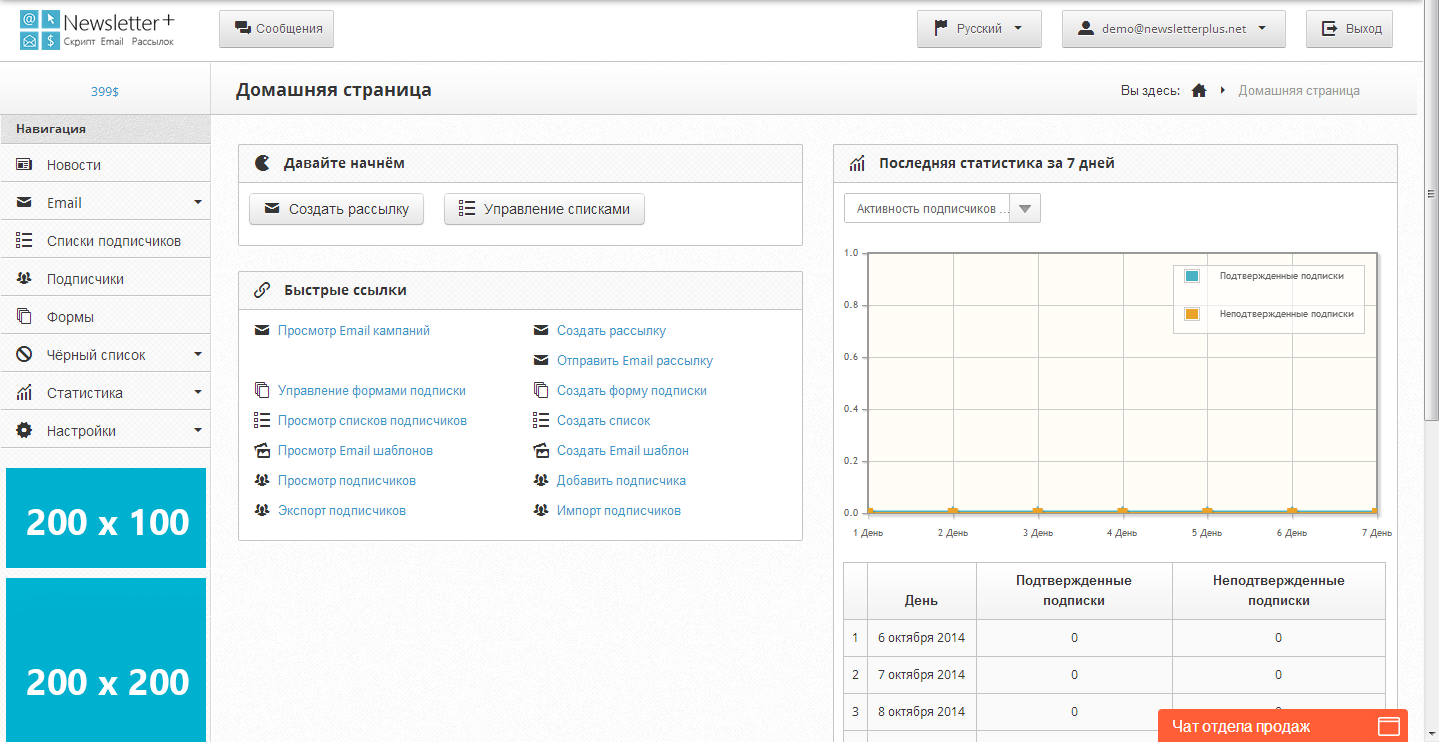
Task: Toggle the Неподтвержденные подписки legend entry
Action: pos(1192,314)
